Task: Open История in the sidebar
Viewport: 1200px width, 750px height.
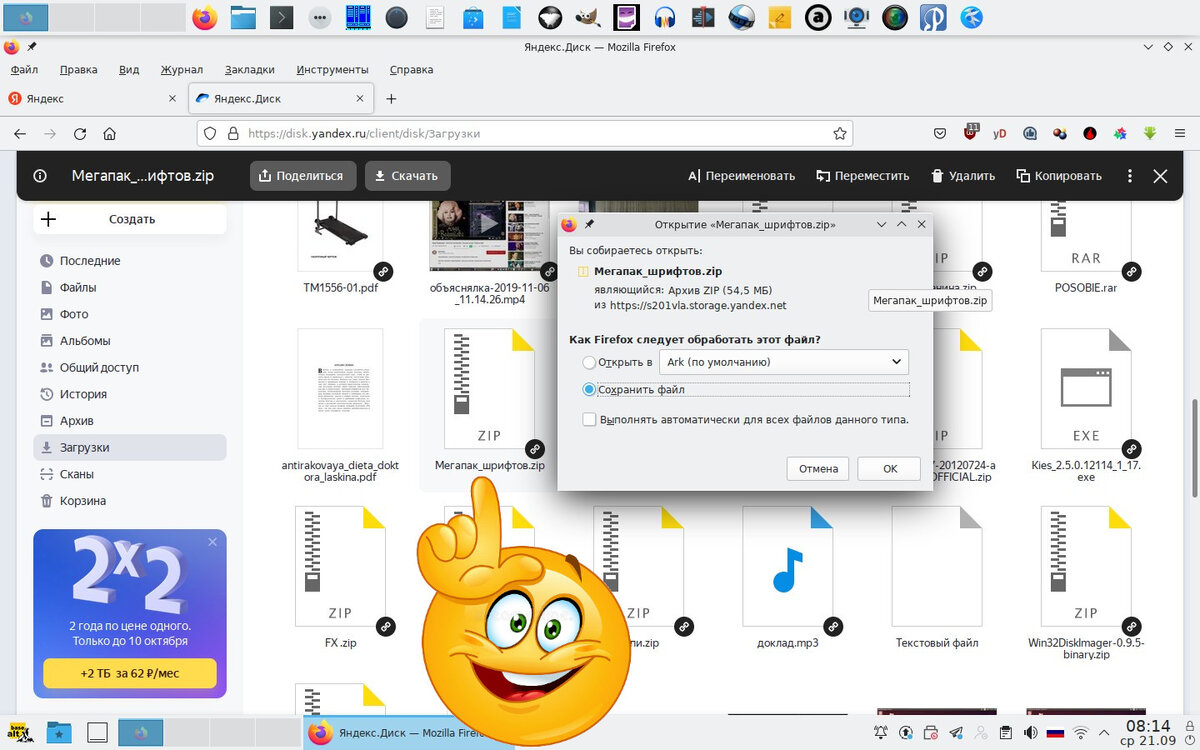Action: click(130, 394)
